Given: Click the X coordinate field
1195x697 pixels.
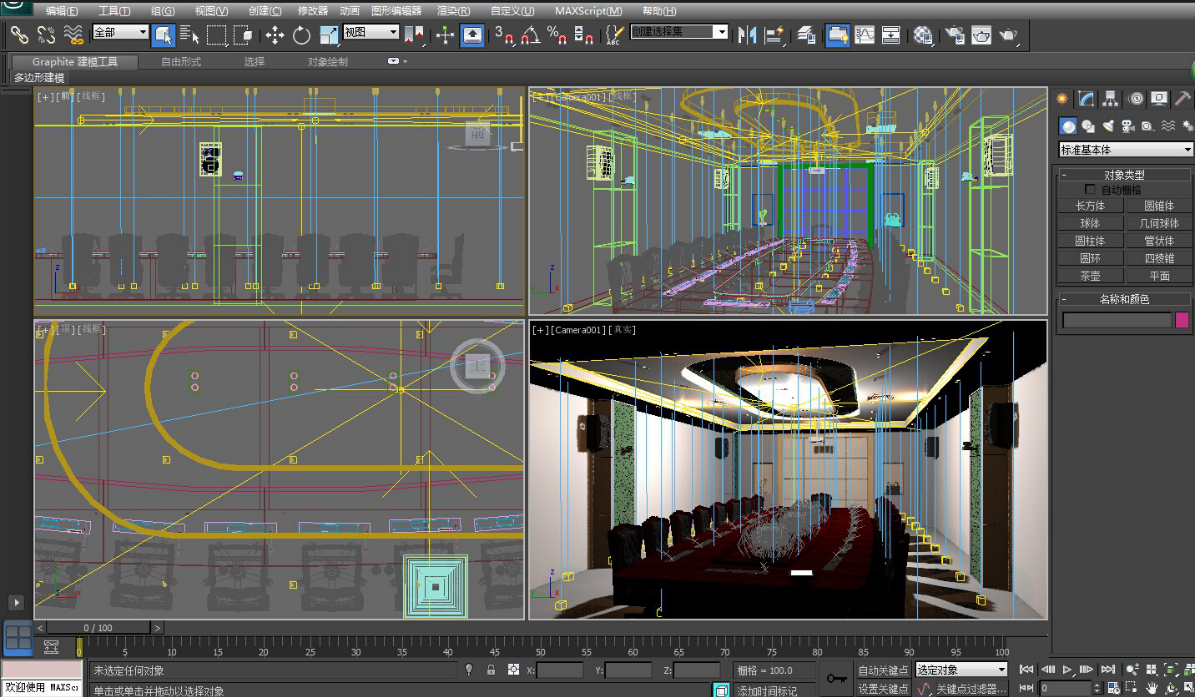Looking at the screenshot, I should pos(559,670).
